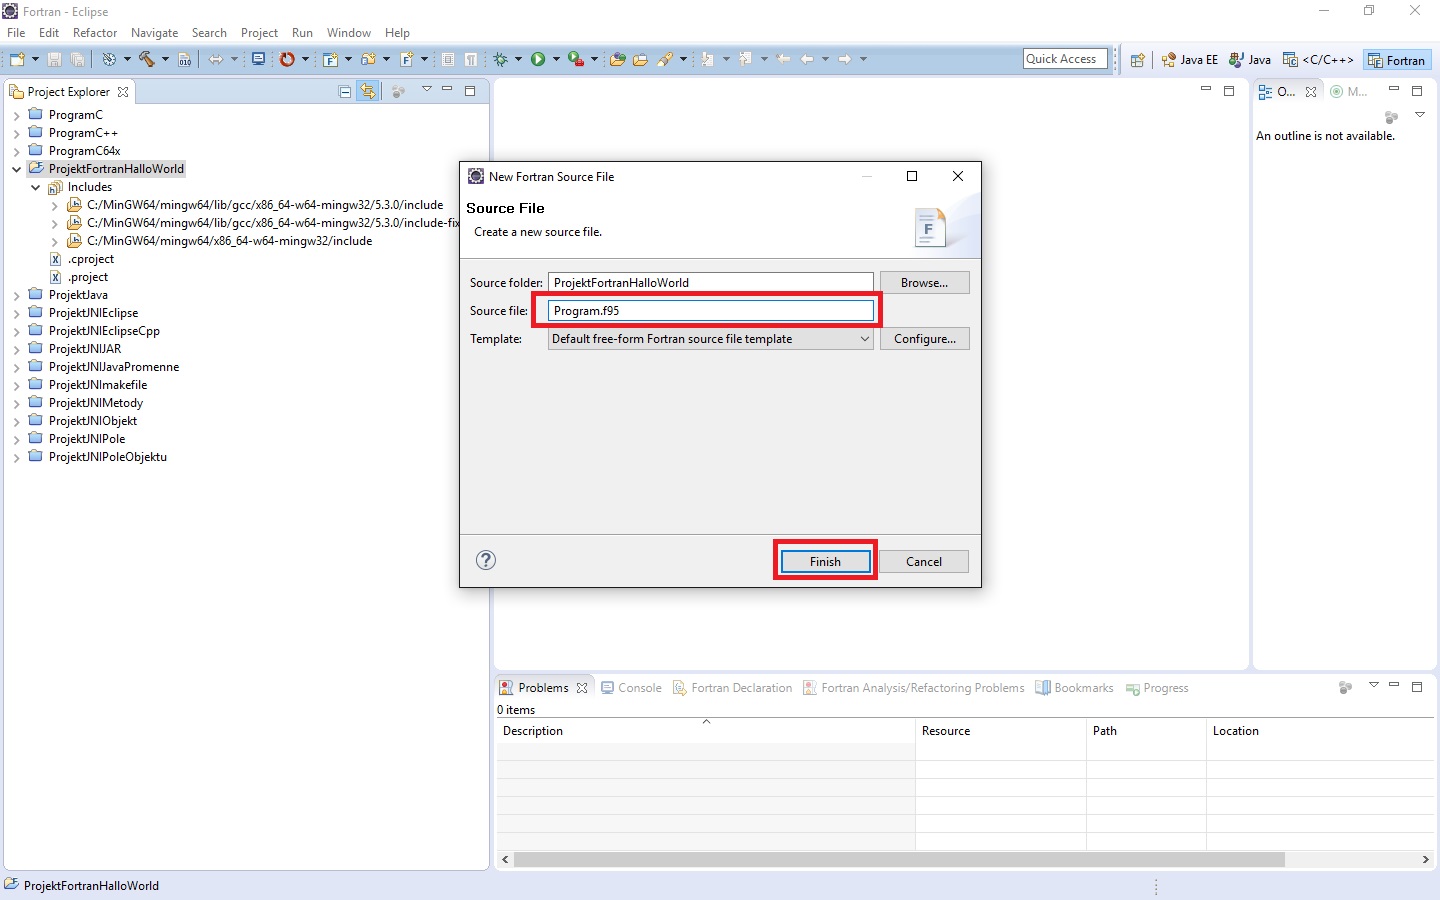Expand the ProjektJava project node

point(16,296)
